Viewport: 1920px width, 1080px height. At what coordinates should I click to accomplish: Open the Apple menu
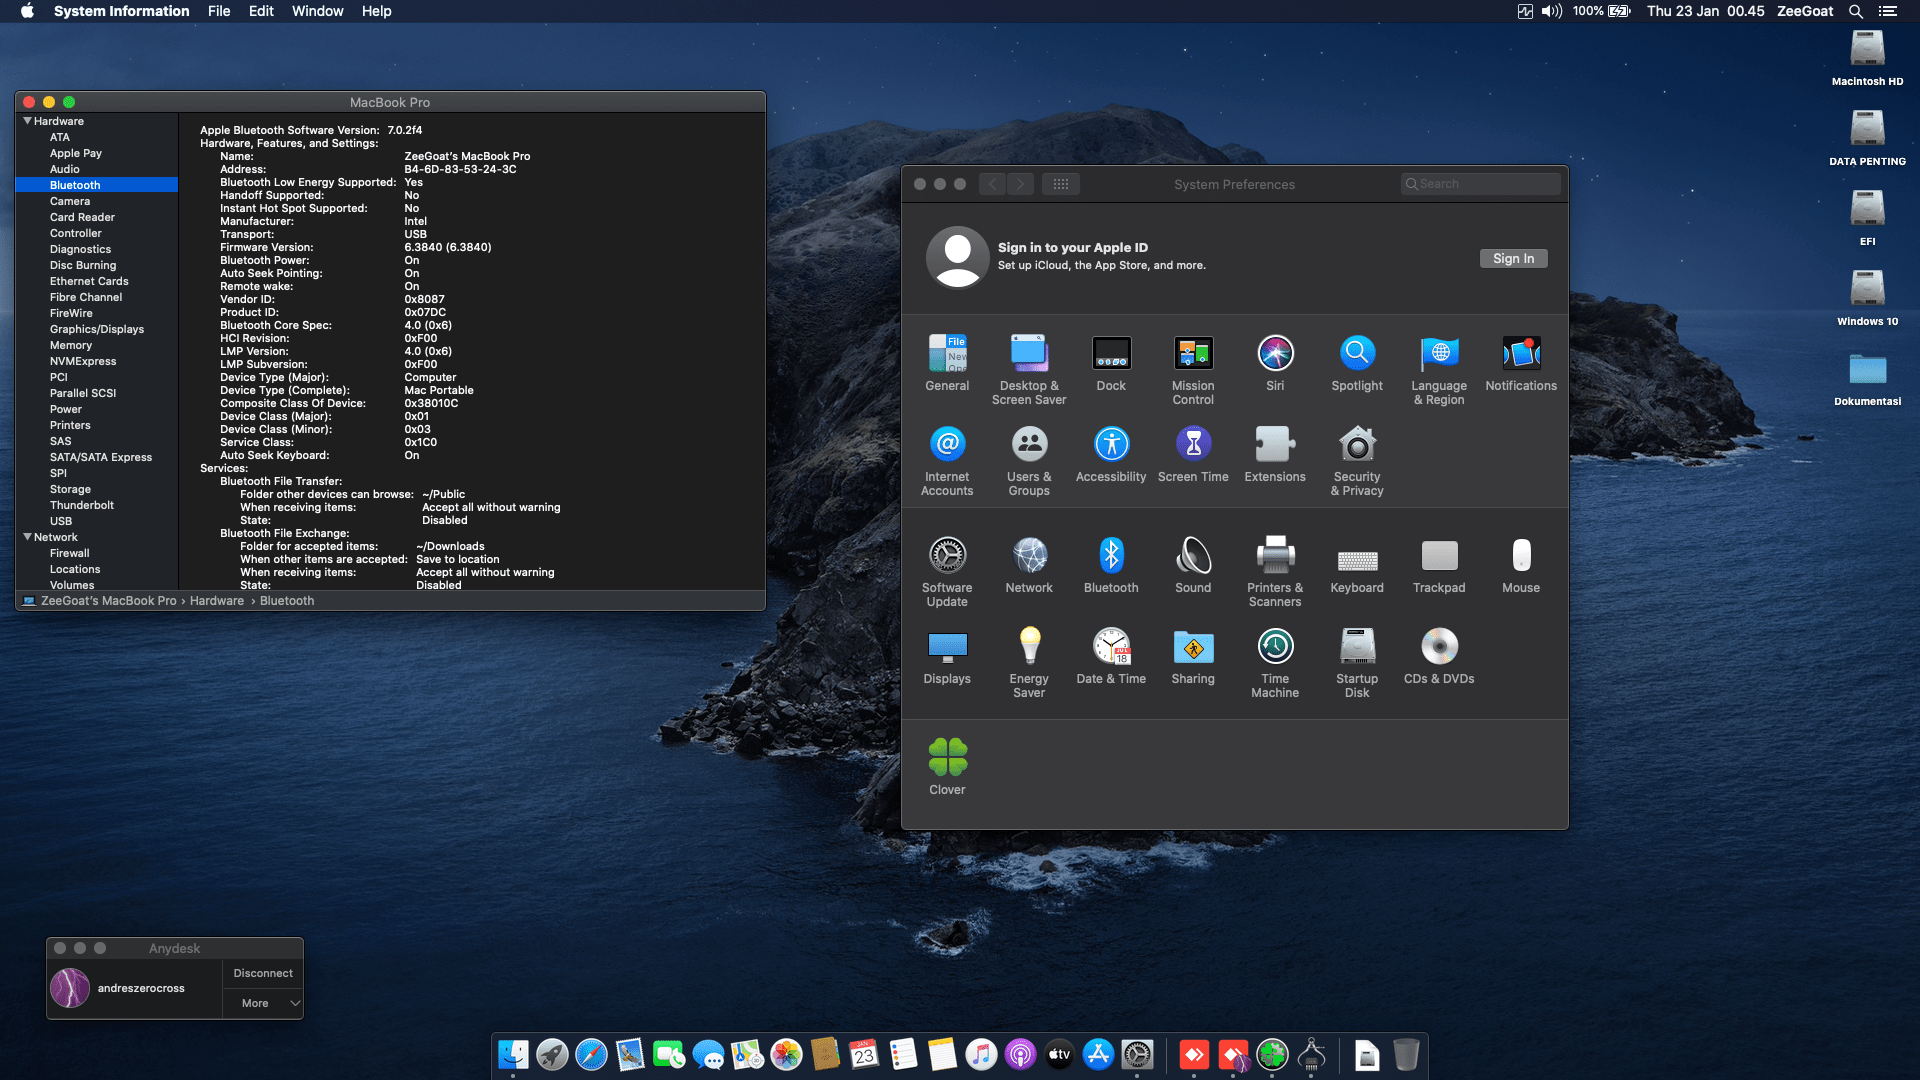[27, 11]
